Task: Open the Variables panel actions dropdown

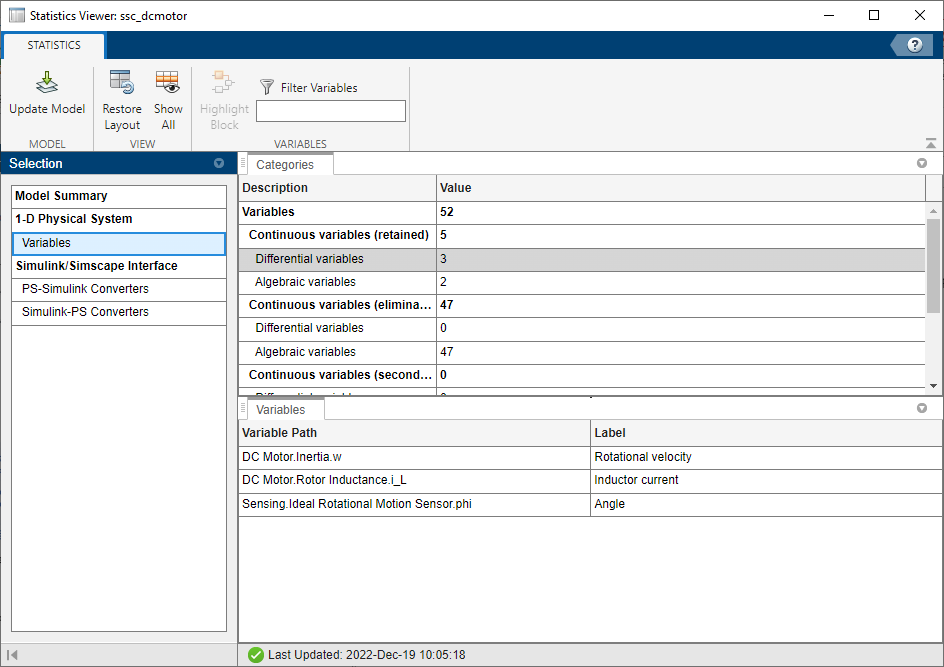Action: click(922, 408)
